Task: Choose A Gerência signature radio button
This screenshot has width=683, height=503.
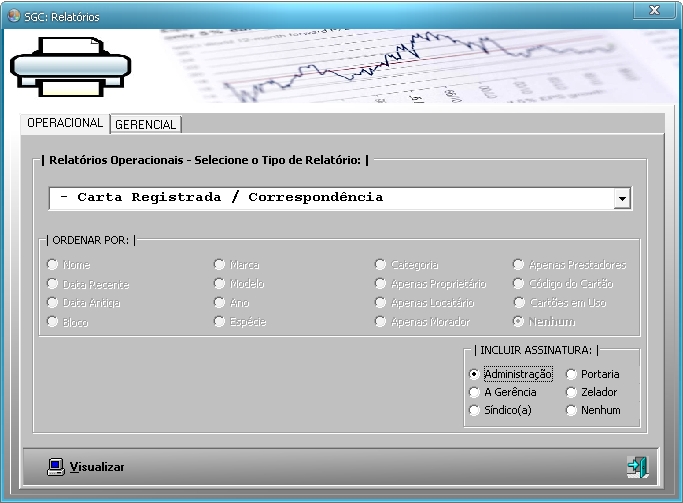Action: [474, 392]
